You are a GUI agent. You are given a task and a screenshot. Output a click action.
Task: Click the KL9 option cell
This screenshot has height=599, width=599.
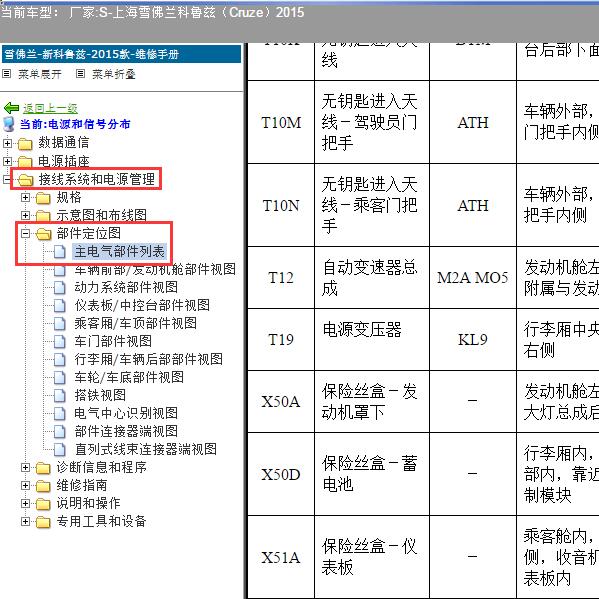pos(473,339)
